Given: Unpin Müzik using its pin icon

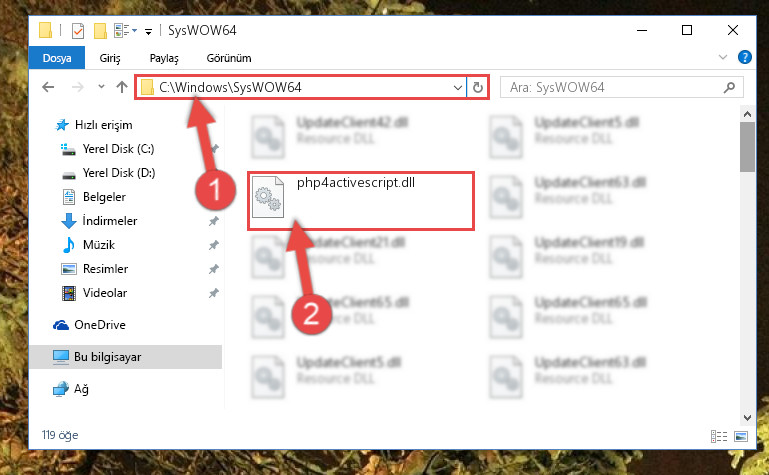Looking at the screenshot, I should pos(213,245).
